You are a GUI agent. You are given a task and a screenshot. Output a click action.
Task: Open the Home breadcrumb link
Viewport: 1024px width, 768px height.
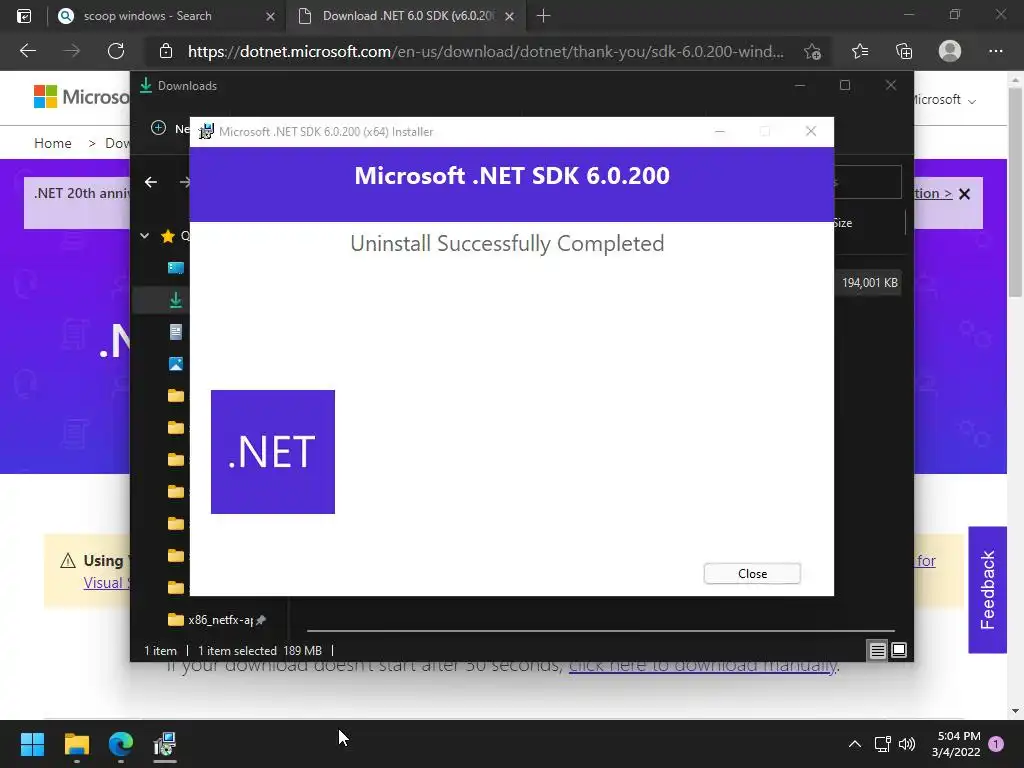pos(53,143)
